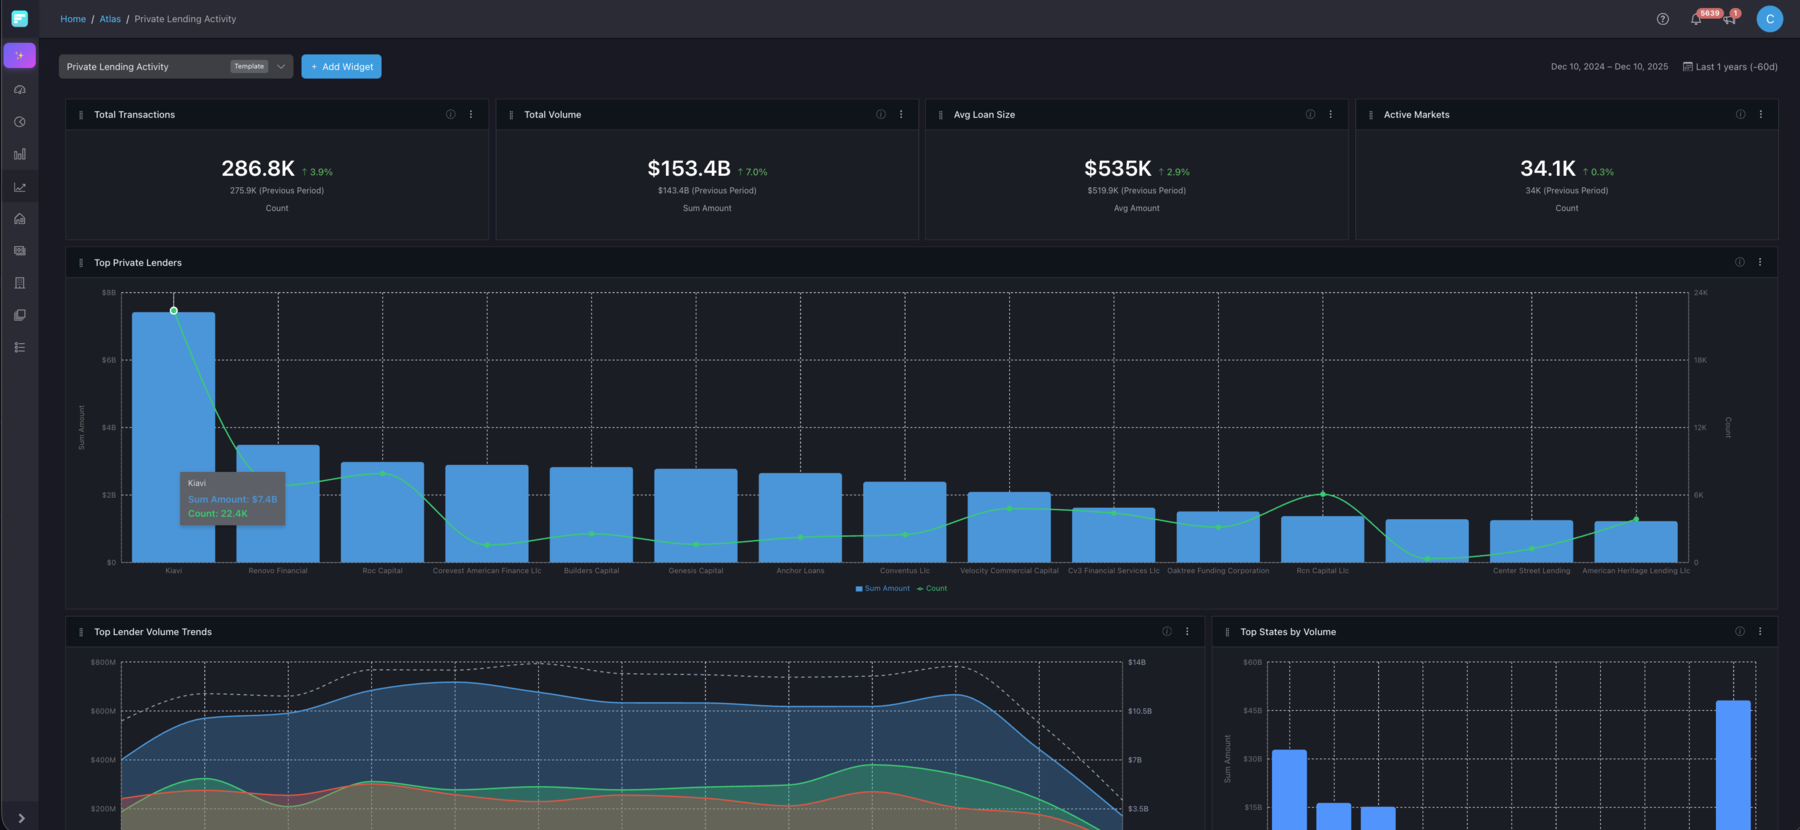Image resolution: width=1800 pixels, height=830 pixels.
Task: Open the house property sidebar icon
Action: [x=19, y=219]
